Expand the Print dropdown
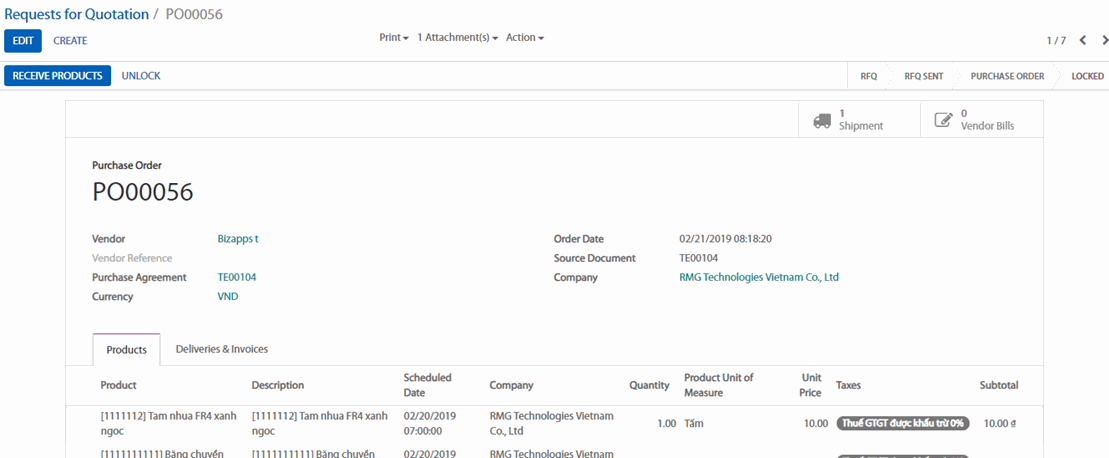 coord(394,38)
